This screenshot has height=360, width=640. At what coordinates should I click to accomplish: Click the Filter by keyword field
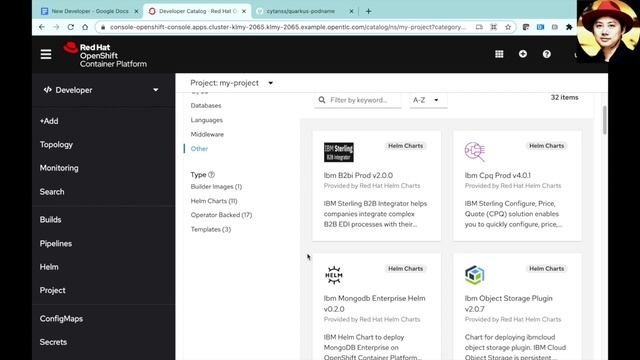pyautogui.click(x=358, y=100)
